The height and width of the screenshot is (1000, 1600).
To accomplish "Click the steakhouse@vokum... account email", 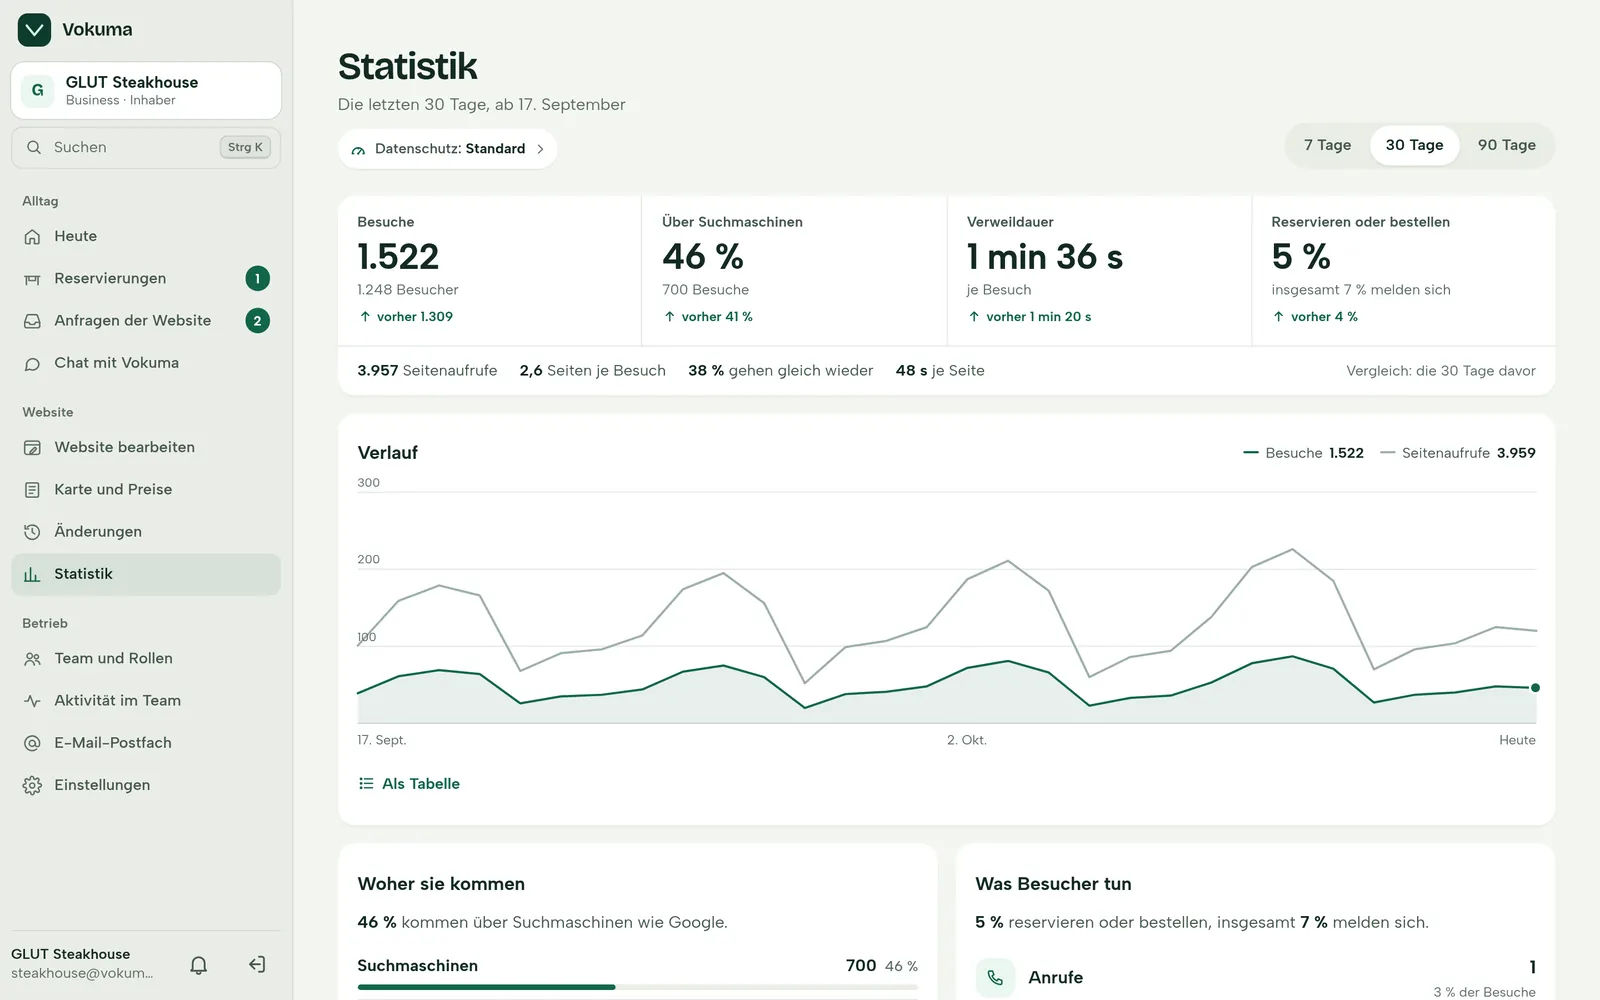I will click(82, 973).
